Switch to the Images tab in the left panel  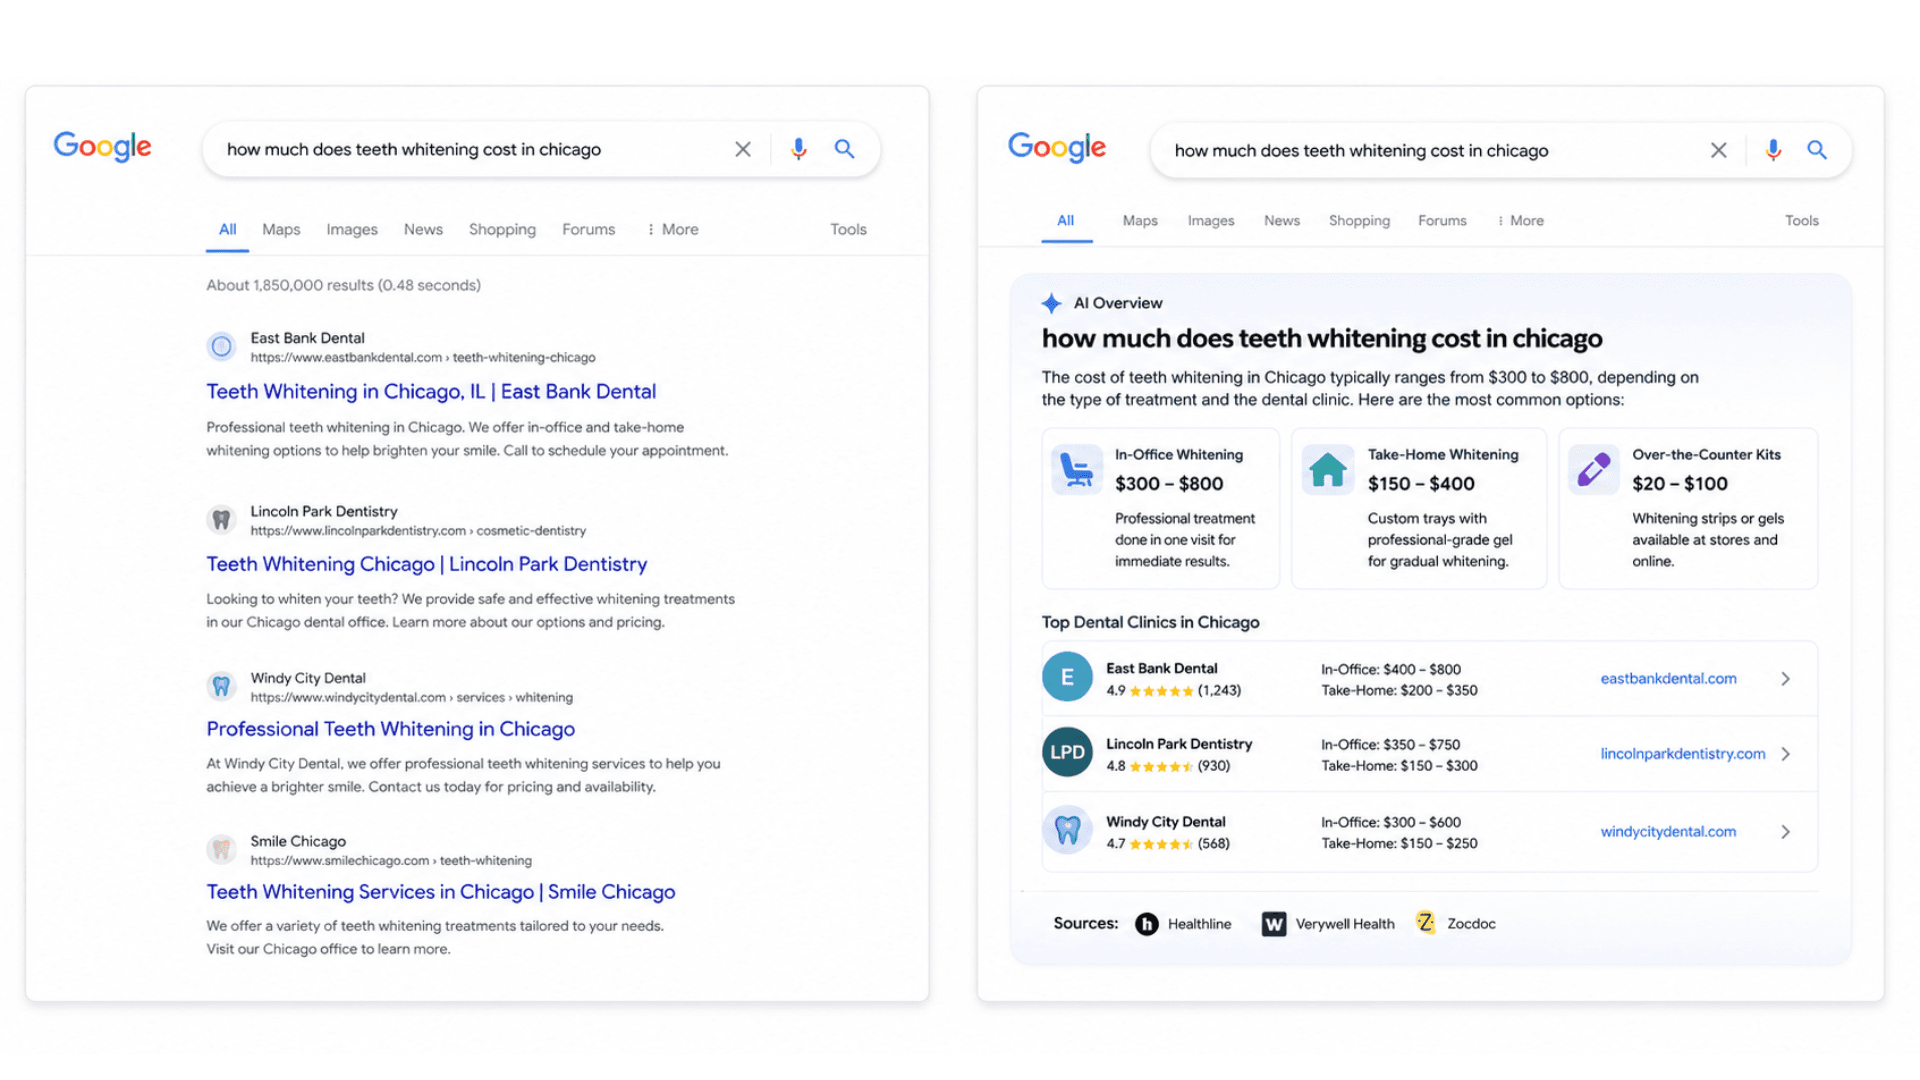[352, 229]
